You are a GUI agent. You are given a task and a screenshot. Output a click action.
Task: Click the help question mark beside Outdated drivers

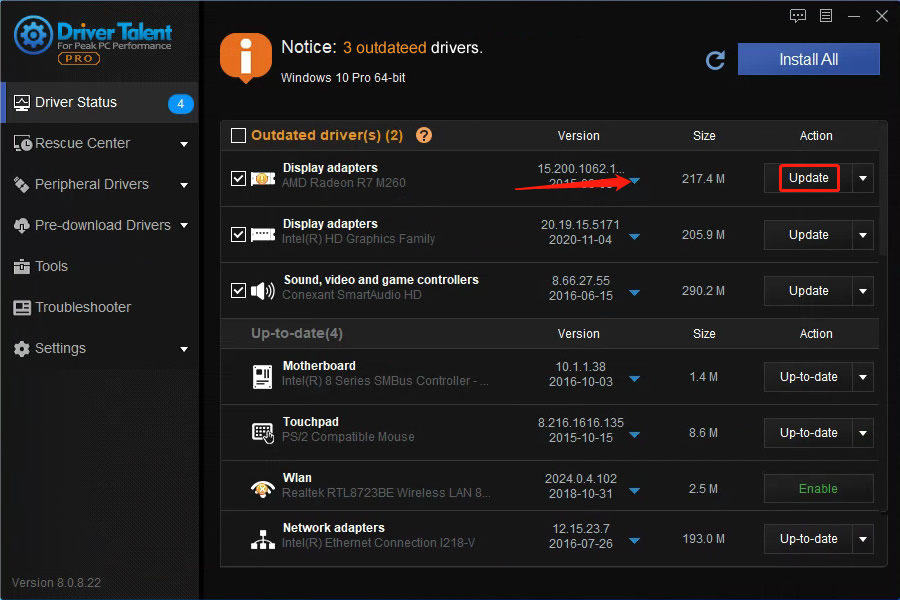click(424, 136)
